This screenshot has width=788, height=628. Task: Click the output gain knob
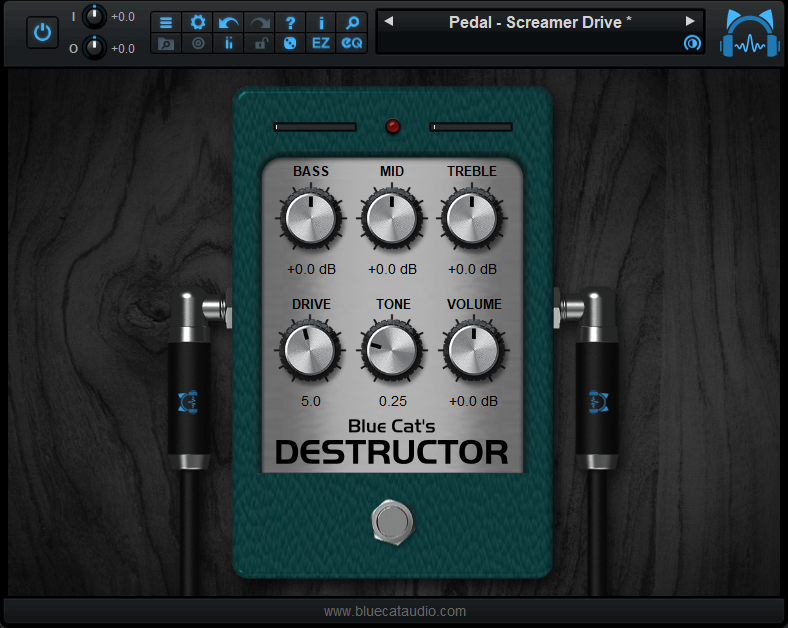pos(94,48)
